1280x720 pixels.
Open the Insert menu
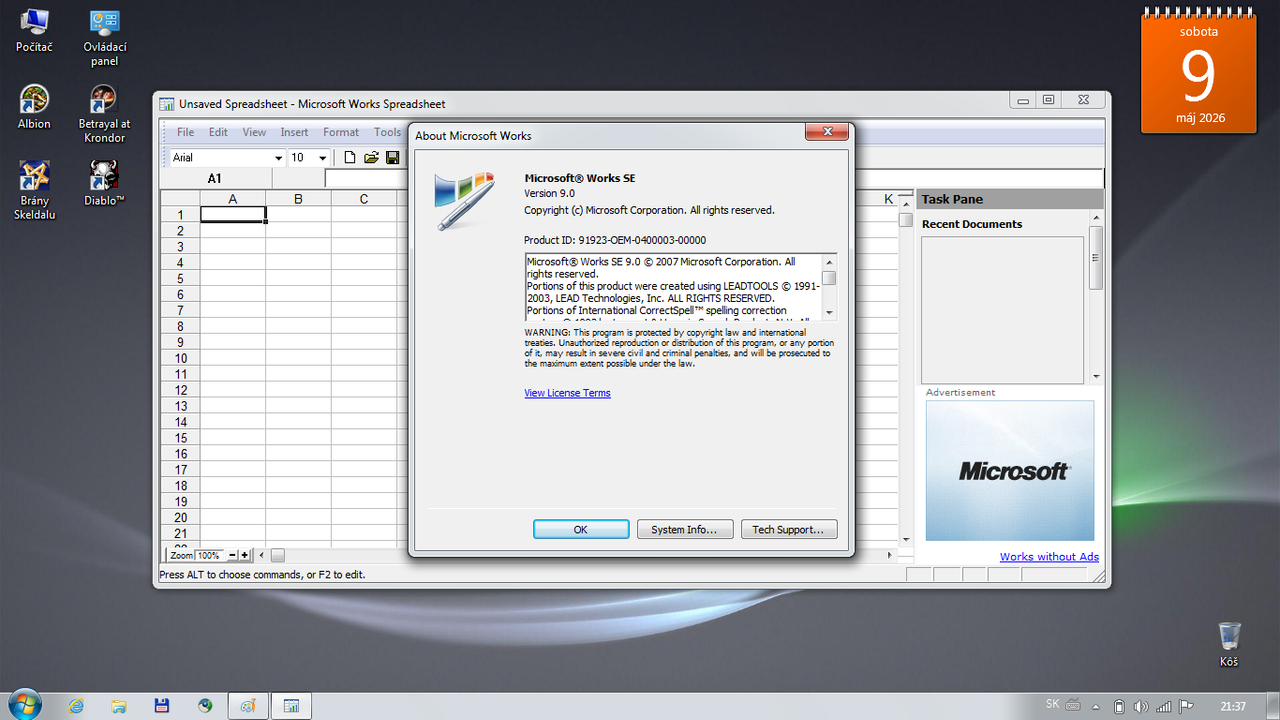[294, 132]
